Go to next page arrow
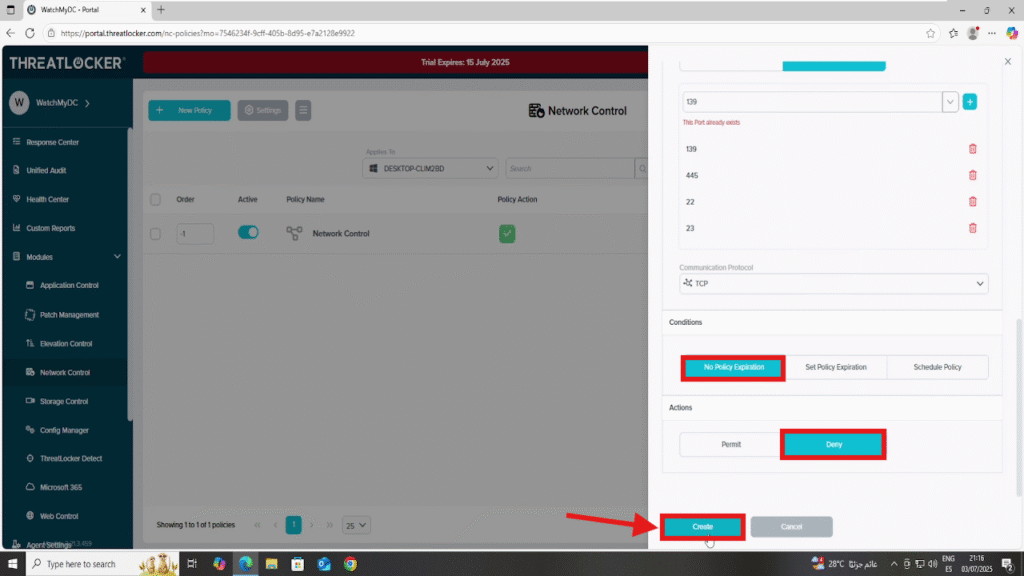Screen dimensions: 1024x576 [312, 525]
